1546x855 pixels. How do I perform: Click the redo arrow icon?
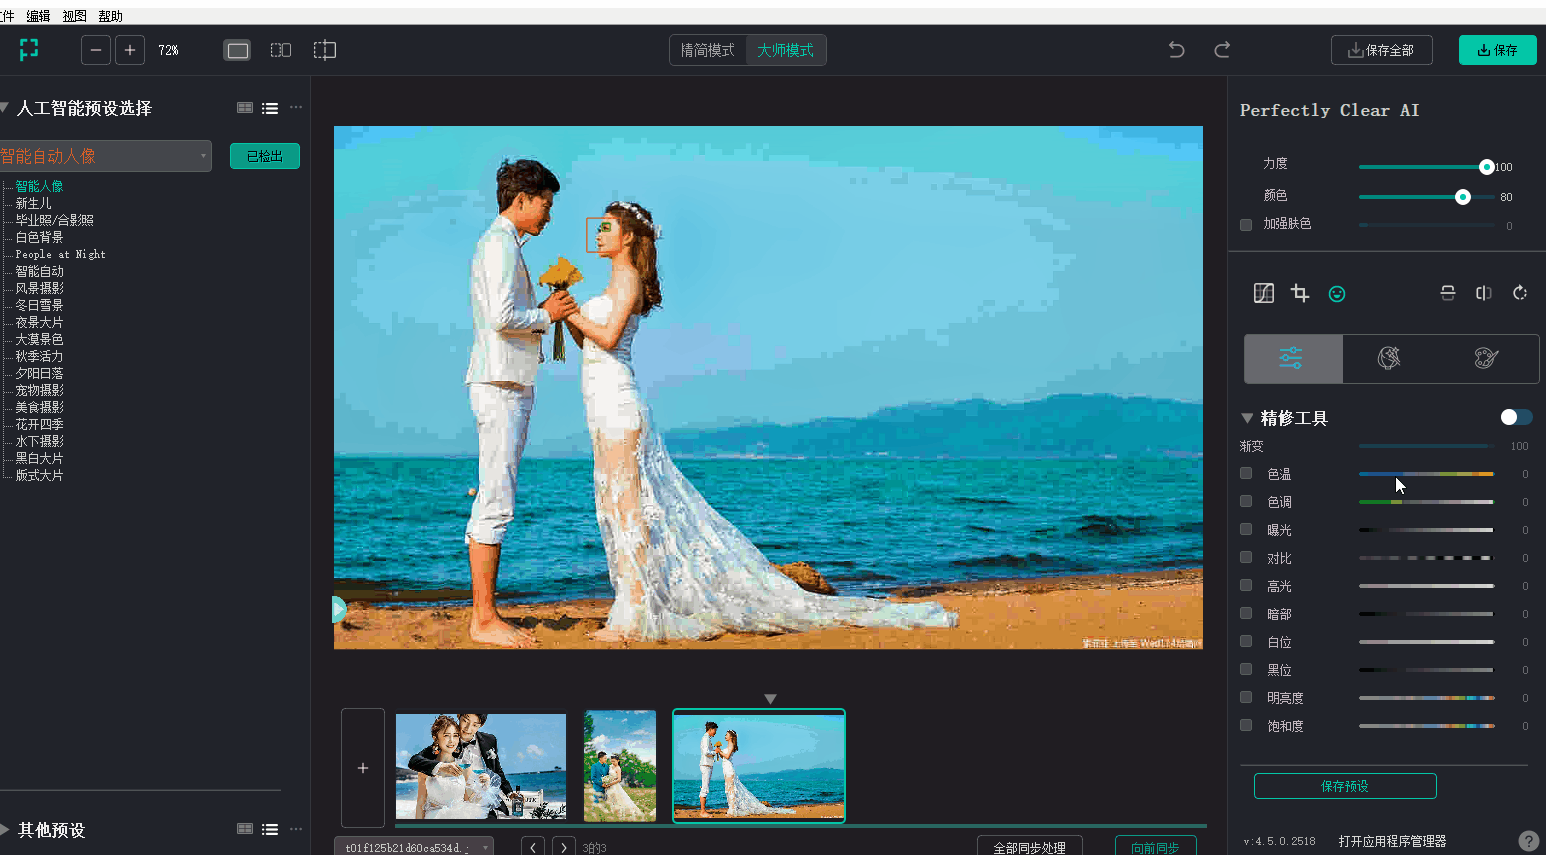1222,50
